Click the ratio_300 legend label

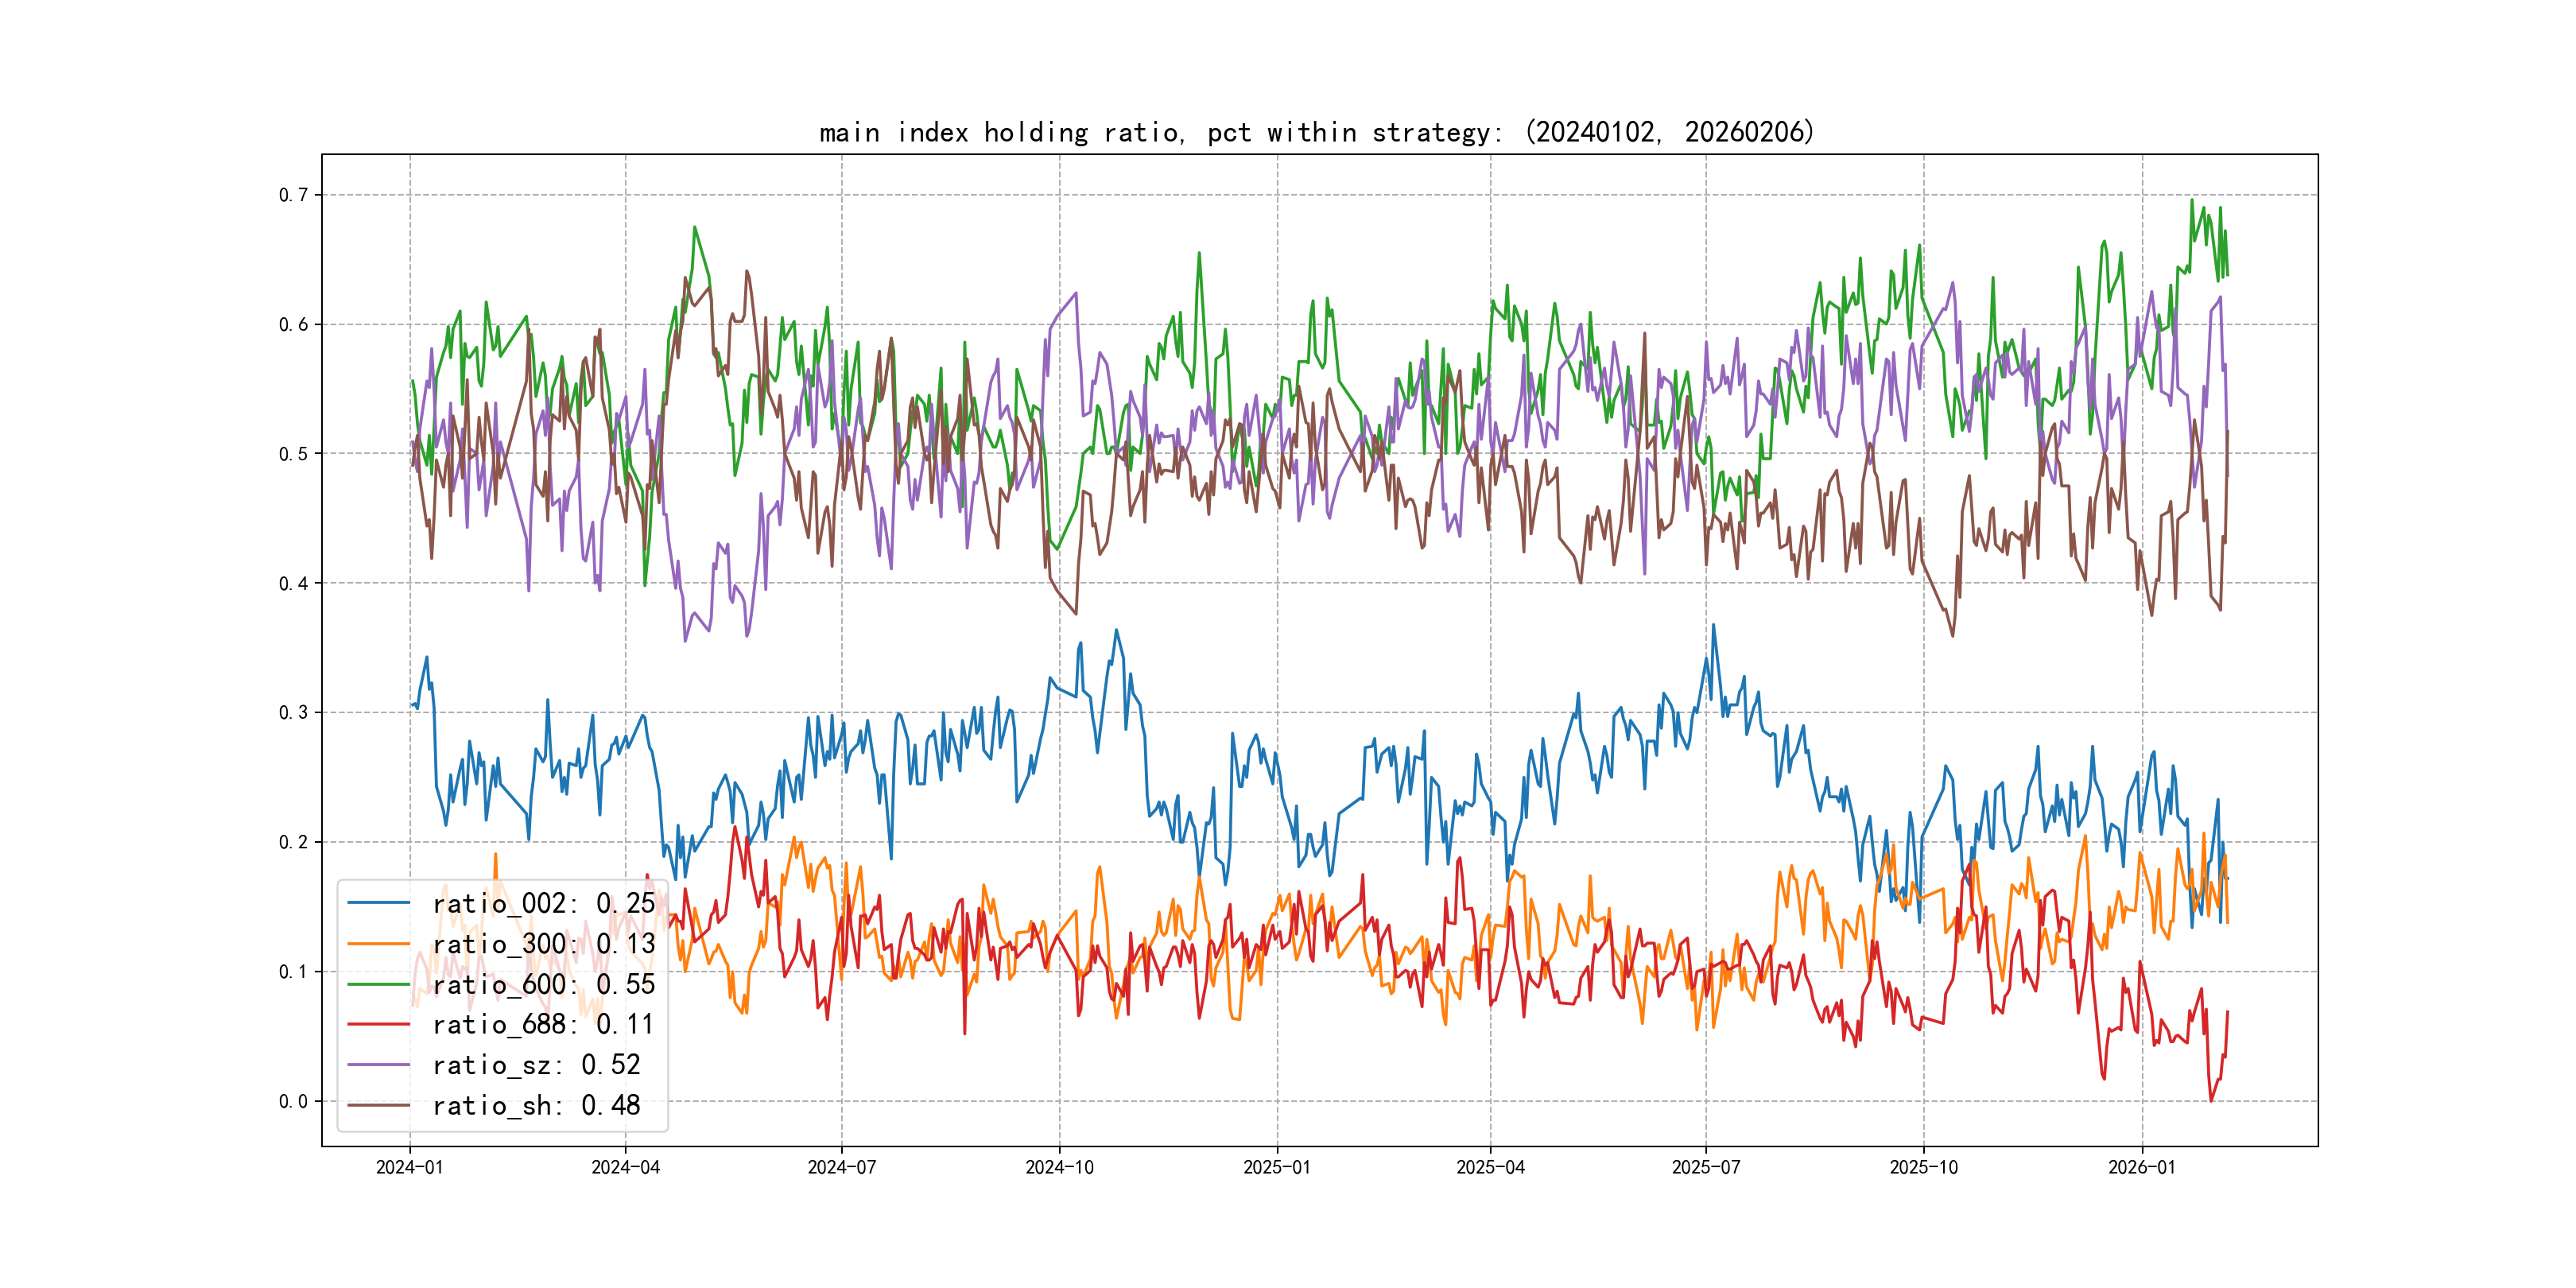coord(543,944)
